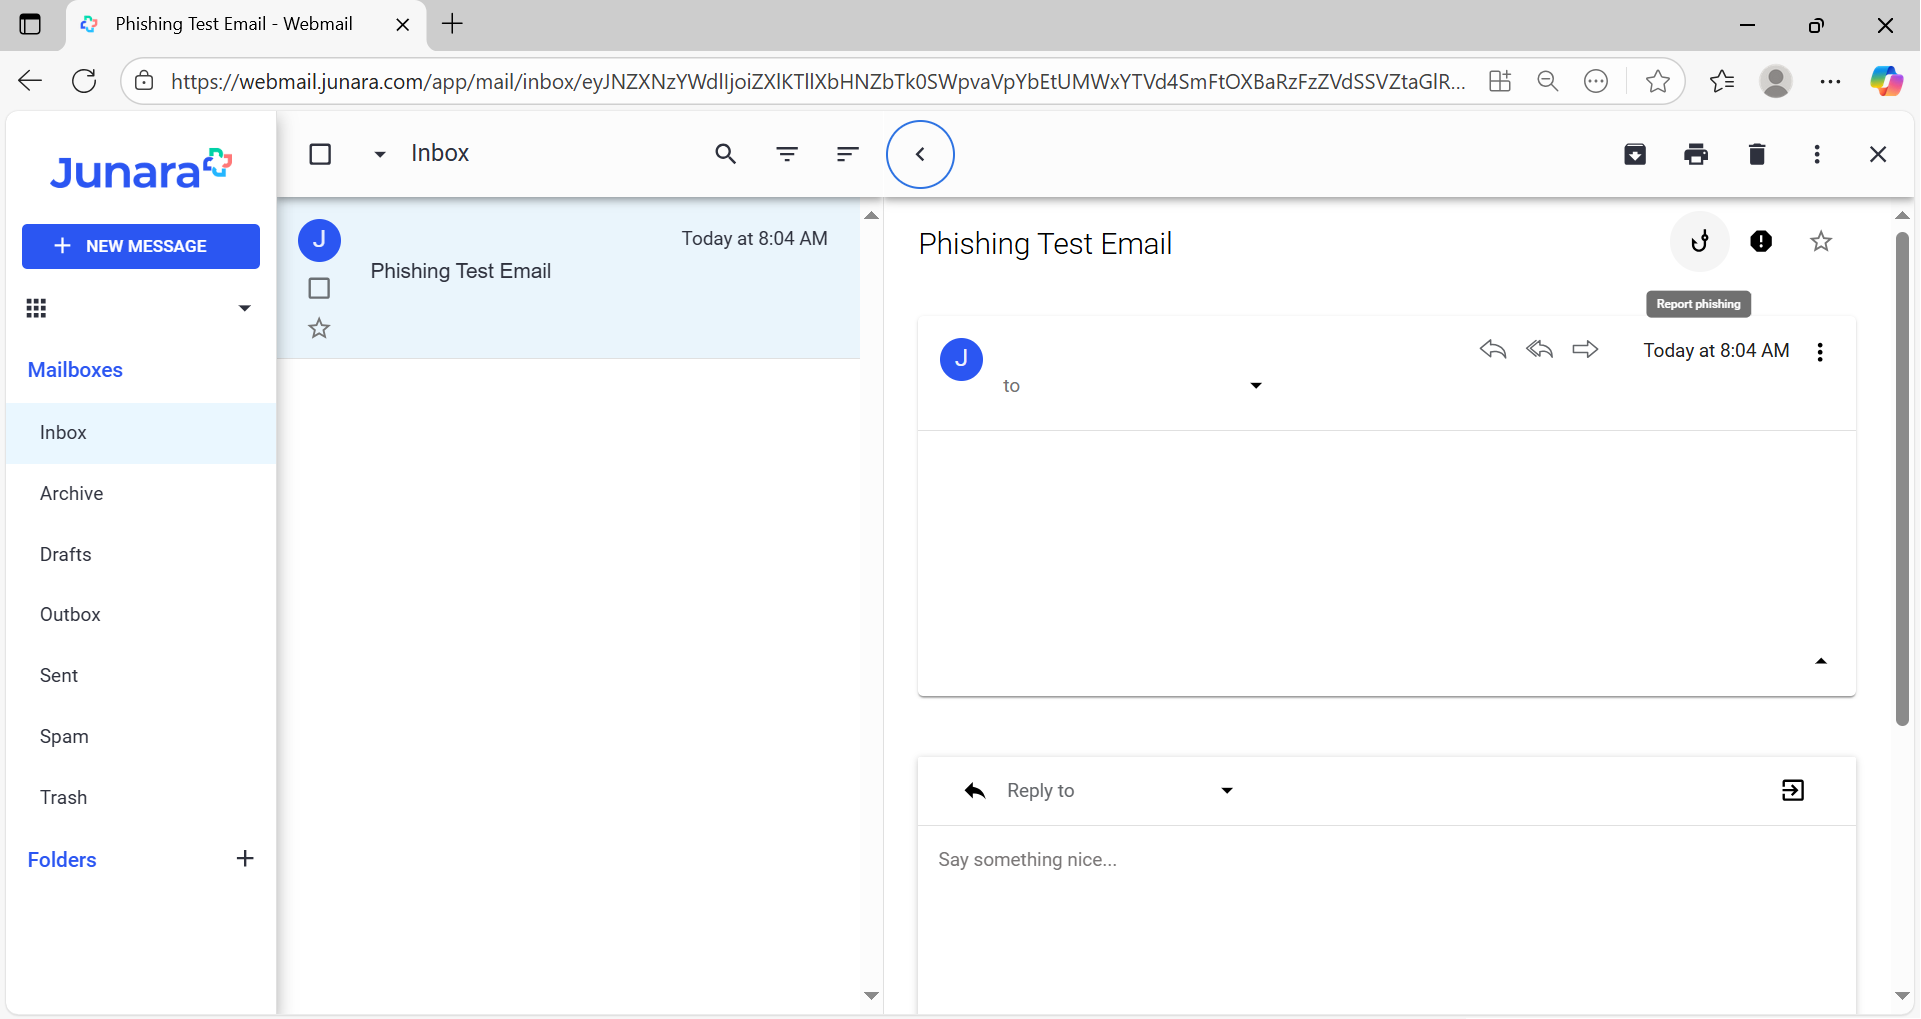Reply to the message using the arrow icon

point(1493,349)
